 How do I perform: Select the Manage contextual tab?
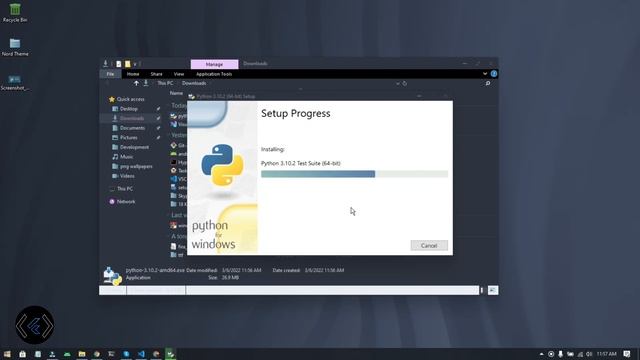[x=214, y=64]
